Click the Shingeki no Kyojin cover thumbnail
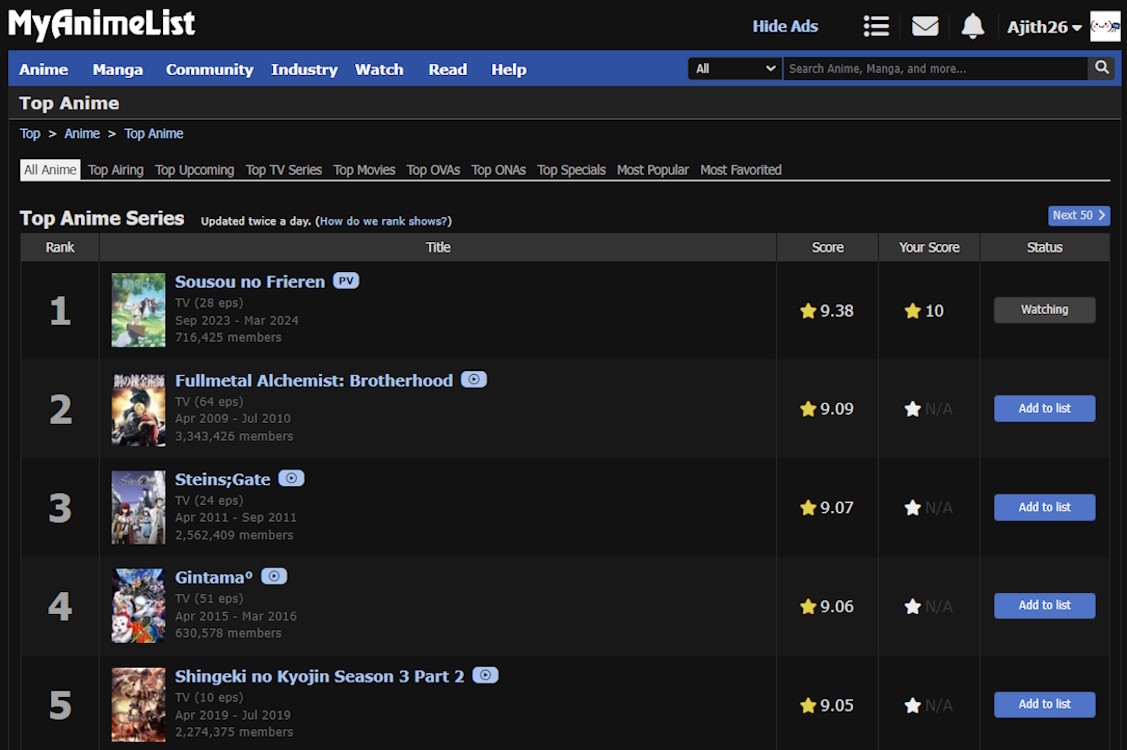 pyautogui.click(x=139, y=705)
